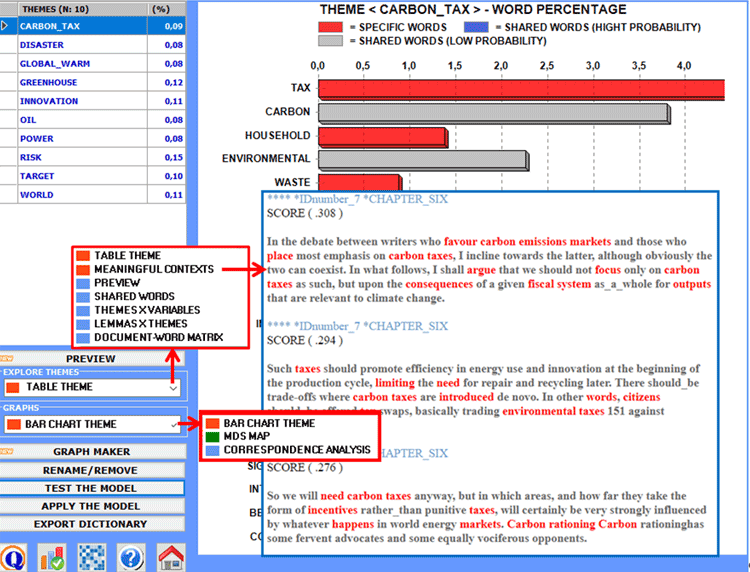Click the EXPORT DICTIONARY button
The image size is (750, 572).
[x=93, y=524]
